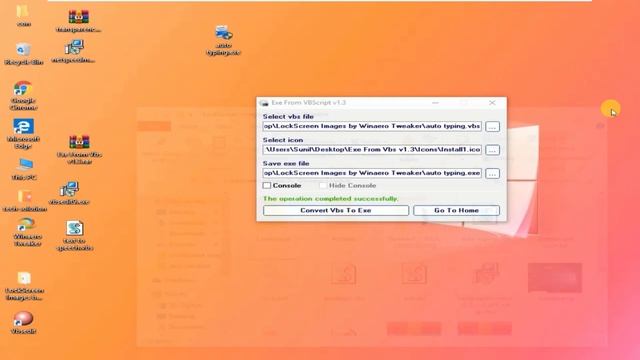Browse for a vbs file with the first ... button
This screenshot has height=360, width=640.
(x=492, y=127)
